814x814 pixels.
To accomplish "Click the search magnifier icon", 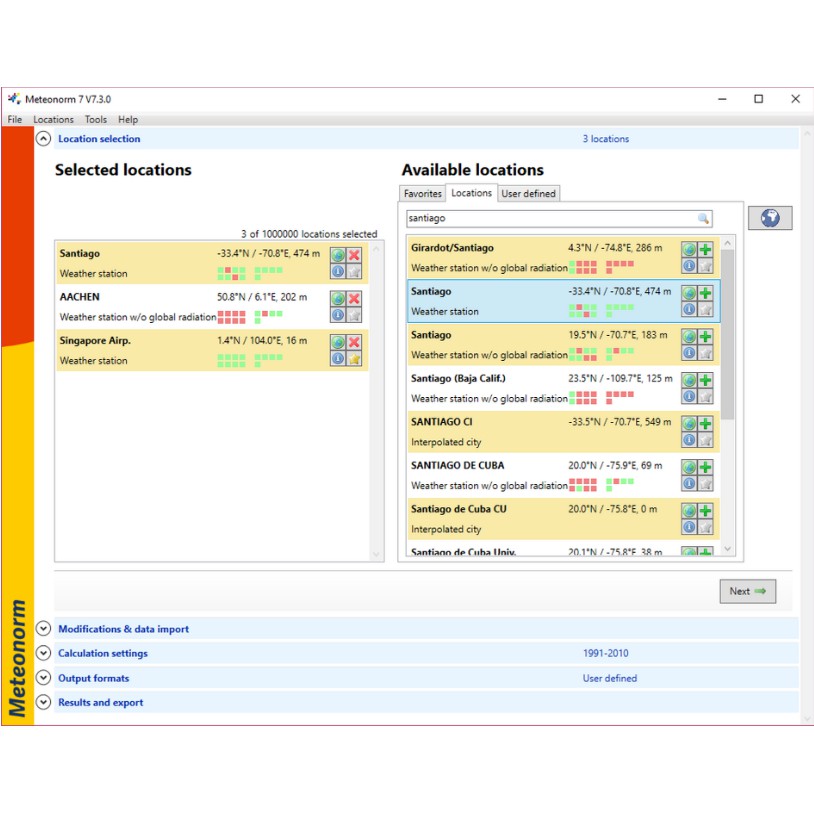I will point(703,218).
